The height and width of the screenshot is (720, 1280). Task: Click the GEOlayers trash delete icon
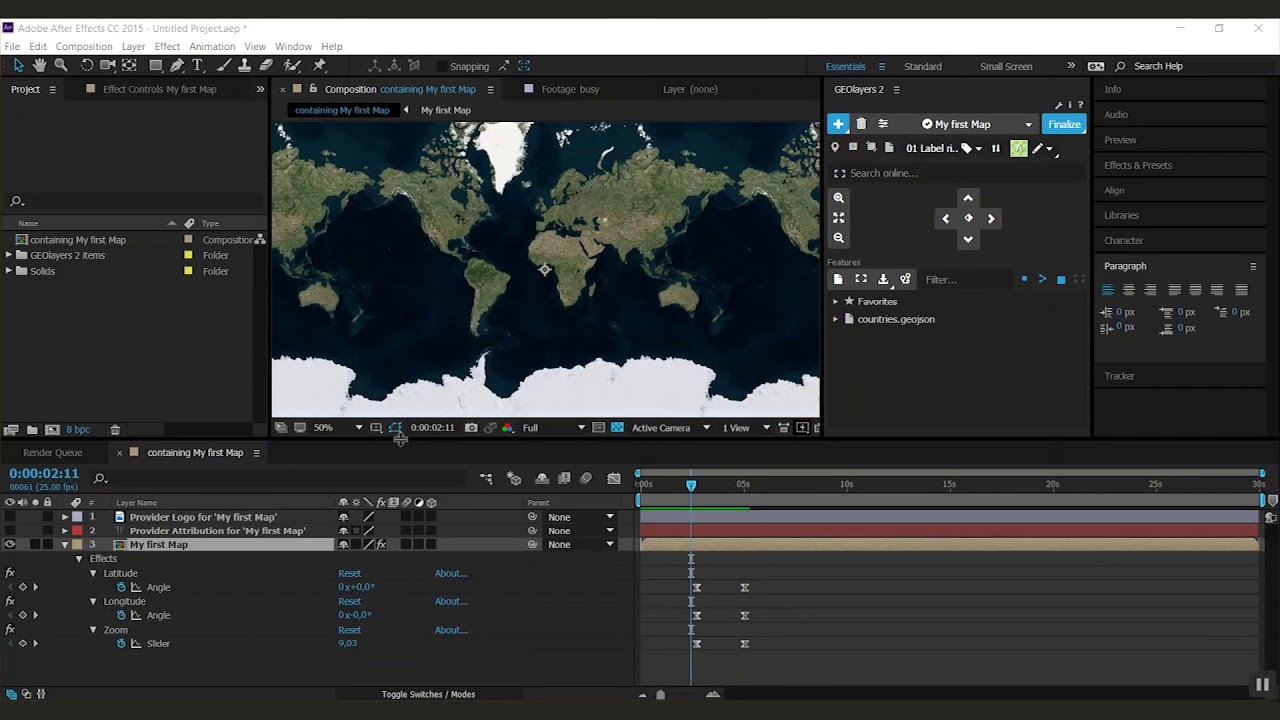861,124
